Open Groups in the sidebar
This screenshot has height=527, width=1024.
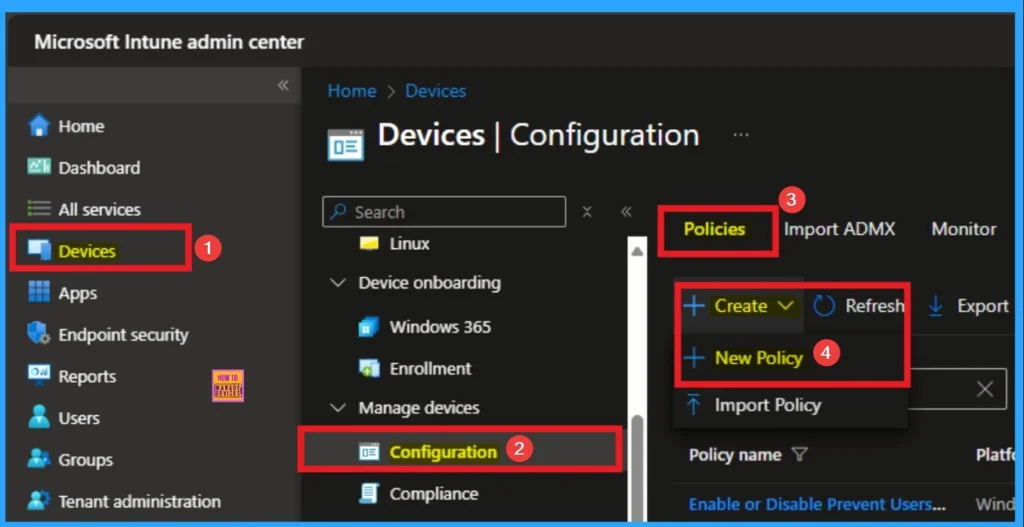[x=86, y=460]
